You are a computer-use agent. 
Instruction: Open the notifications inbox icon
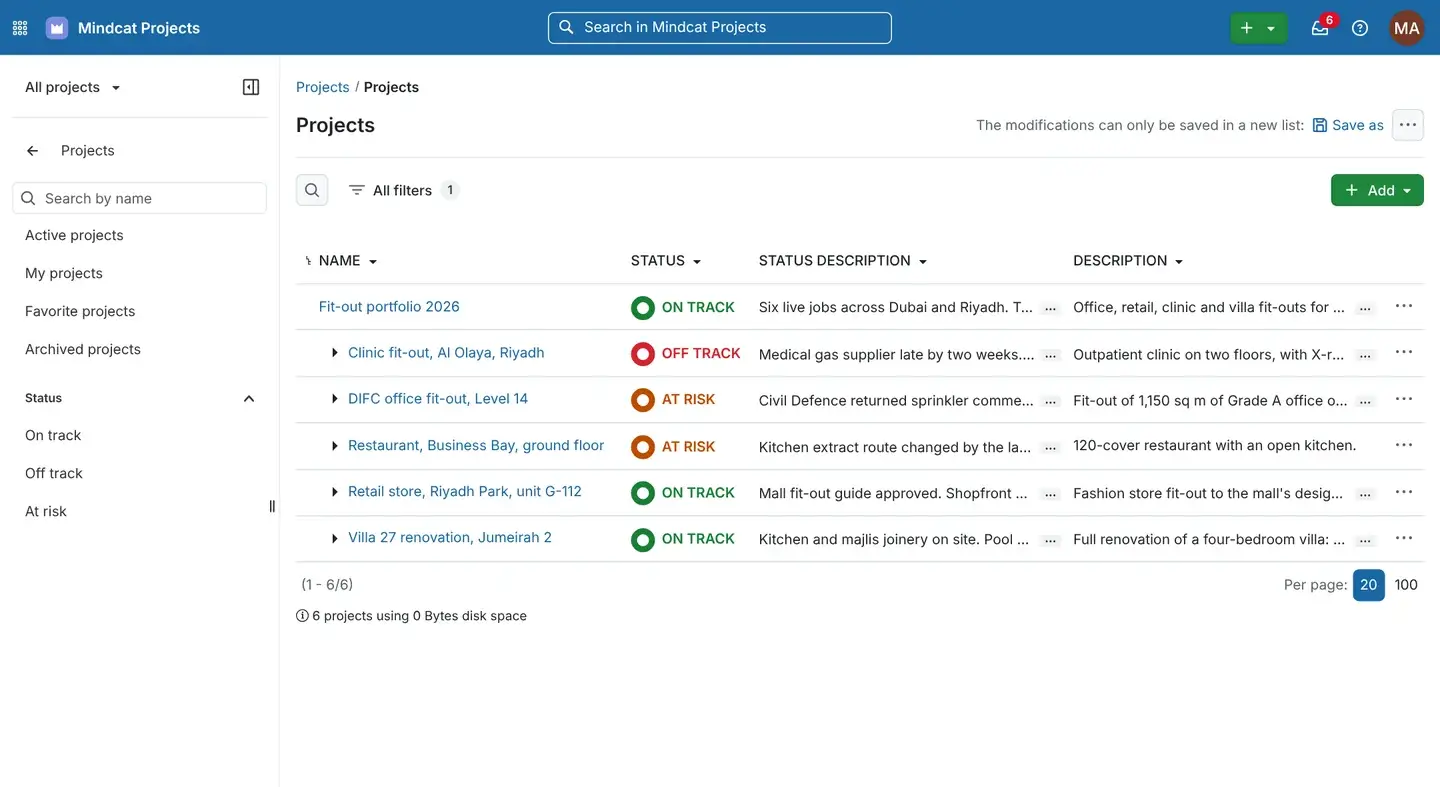[1320, 28]
